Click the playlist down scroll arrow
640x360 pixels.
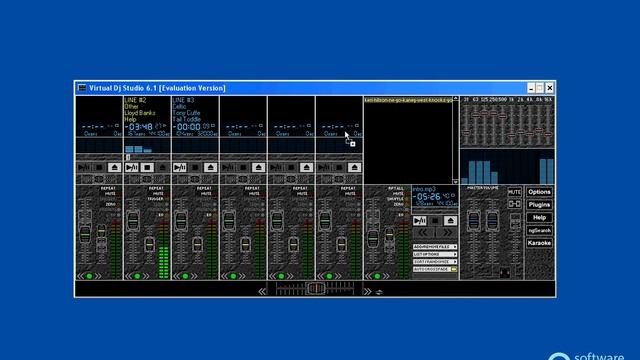456,182
